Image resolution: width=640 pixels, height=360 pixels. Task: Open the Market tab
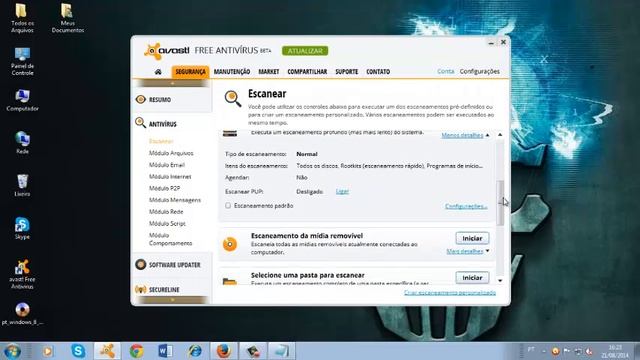point(269,72)
